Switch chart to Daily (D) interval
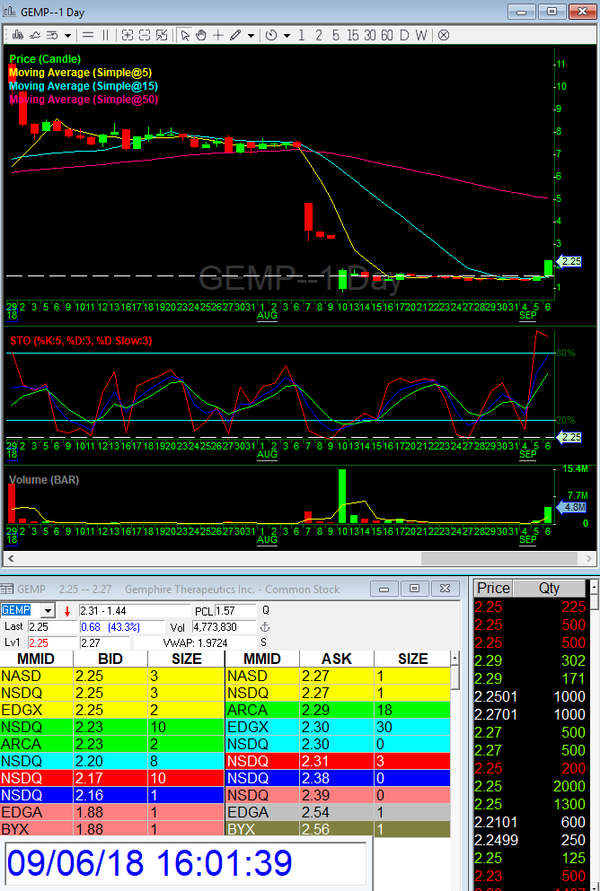This screenshot has height=891, width=600. tap(405, 35)
